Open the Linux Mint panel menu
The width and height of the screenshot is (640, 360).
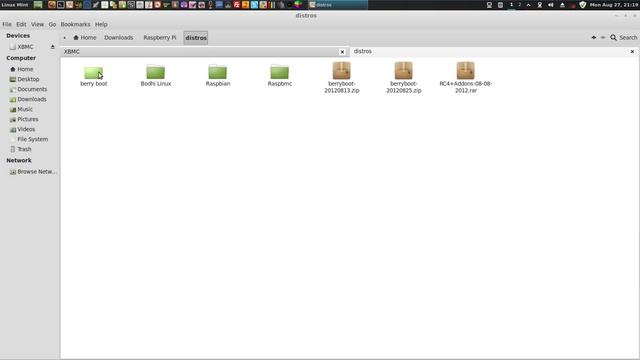click(x=15, y=5)
